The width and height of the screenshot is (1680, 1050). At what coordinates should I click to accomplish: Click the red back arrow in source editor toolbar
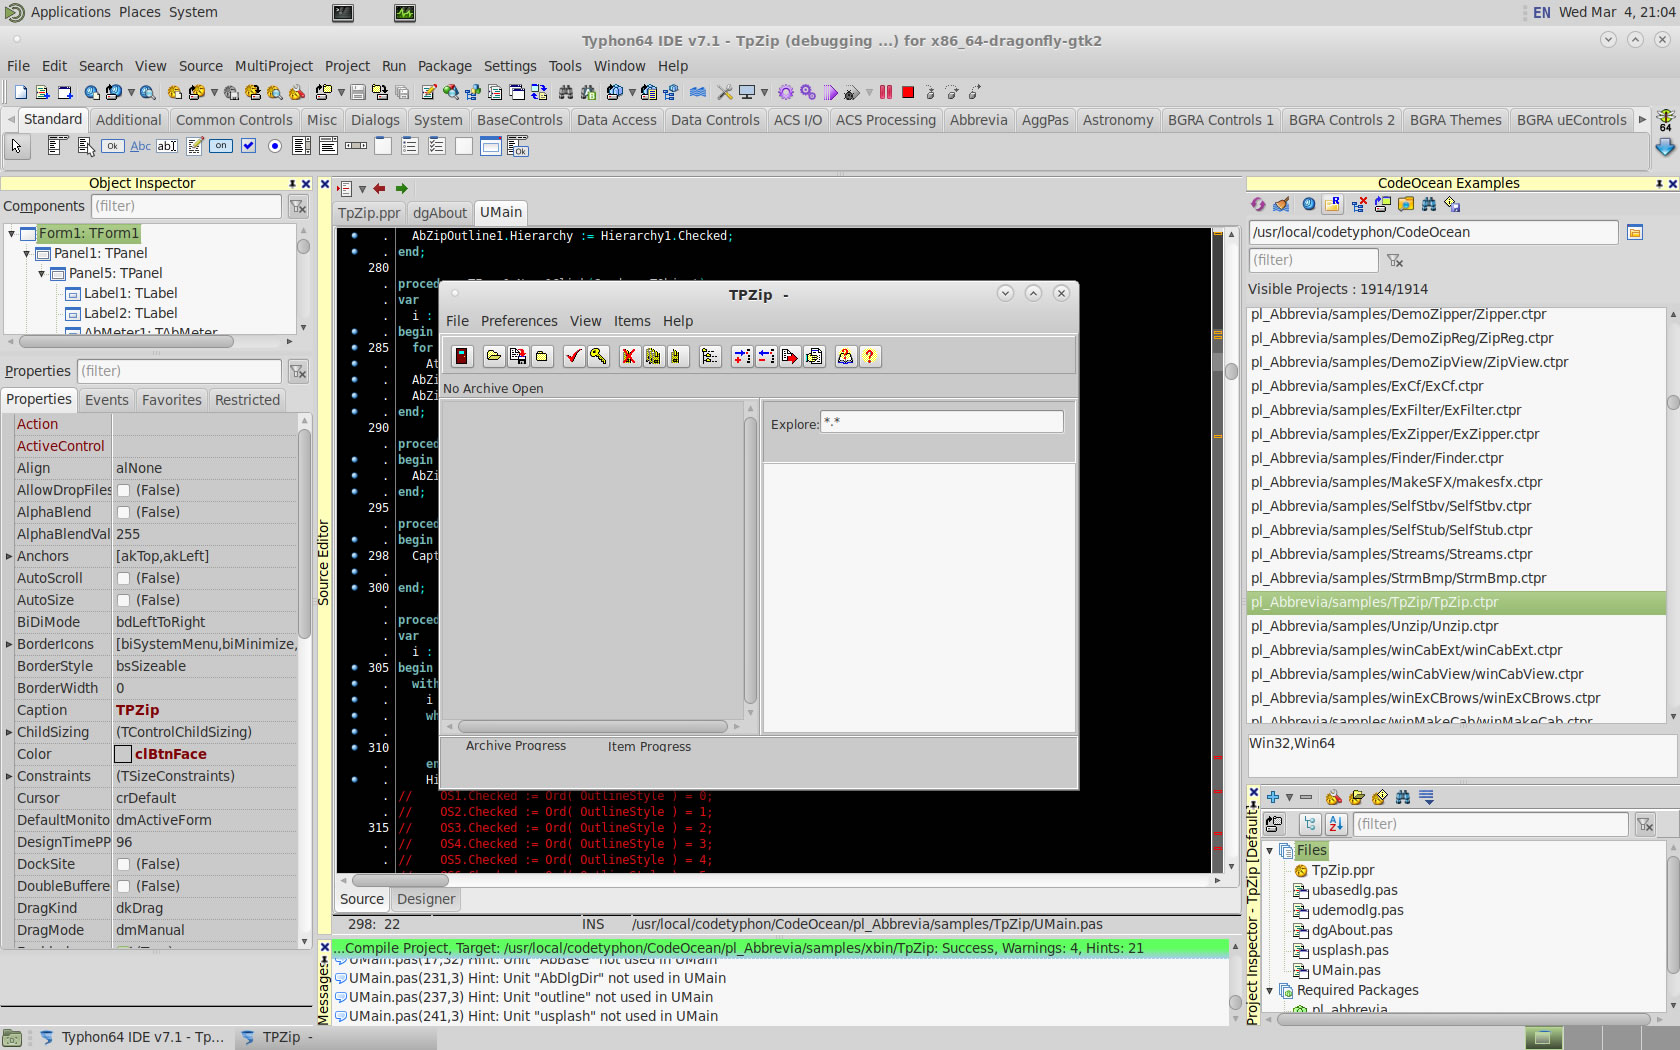click(379, 188)
